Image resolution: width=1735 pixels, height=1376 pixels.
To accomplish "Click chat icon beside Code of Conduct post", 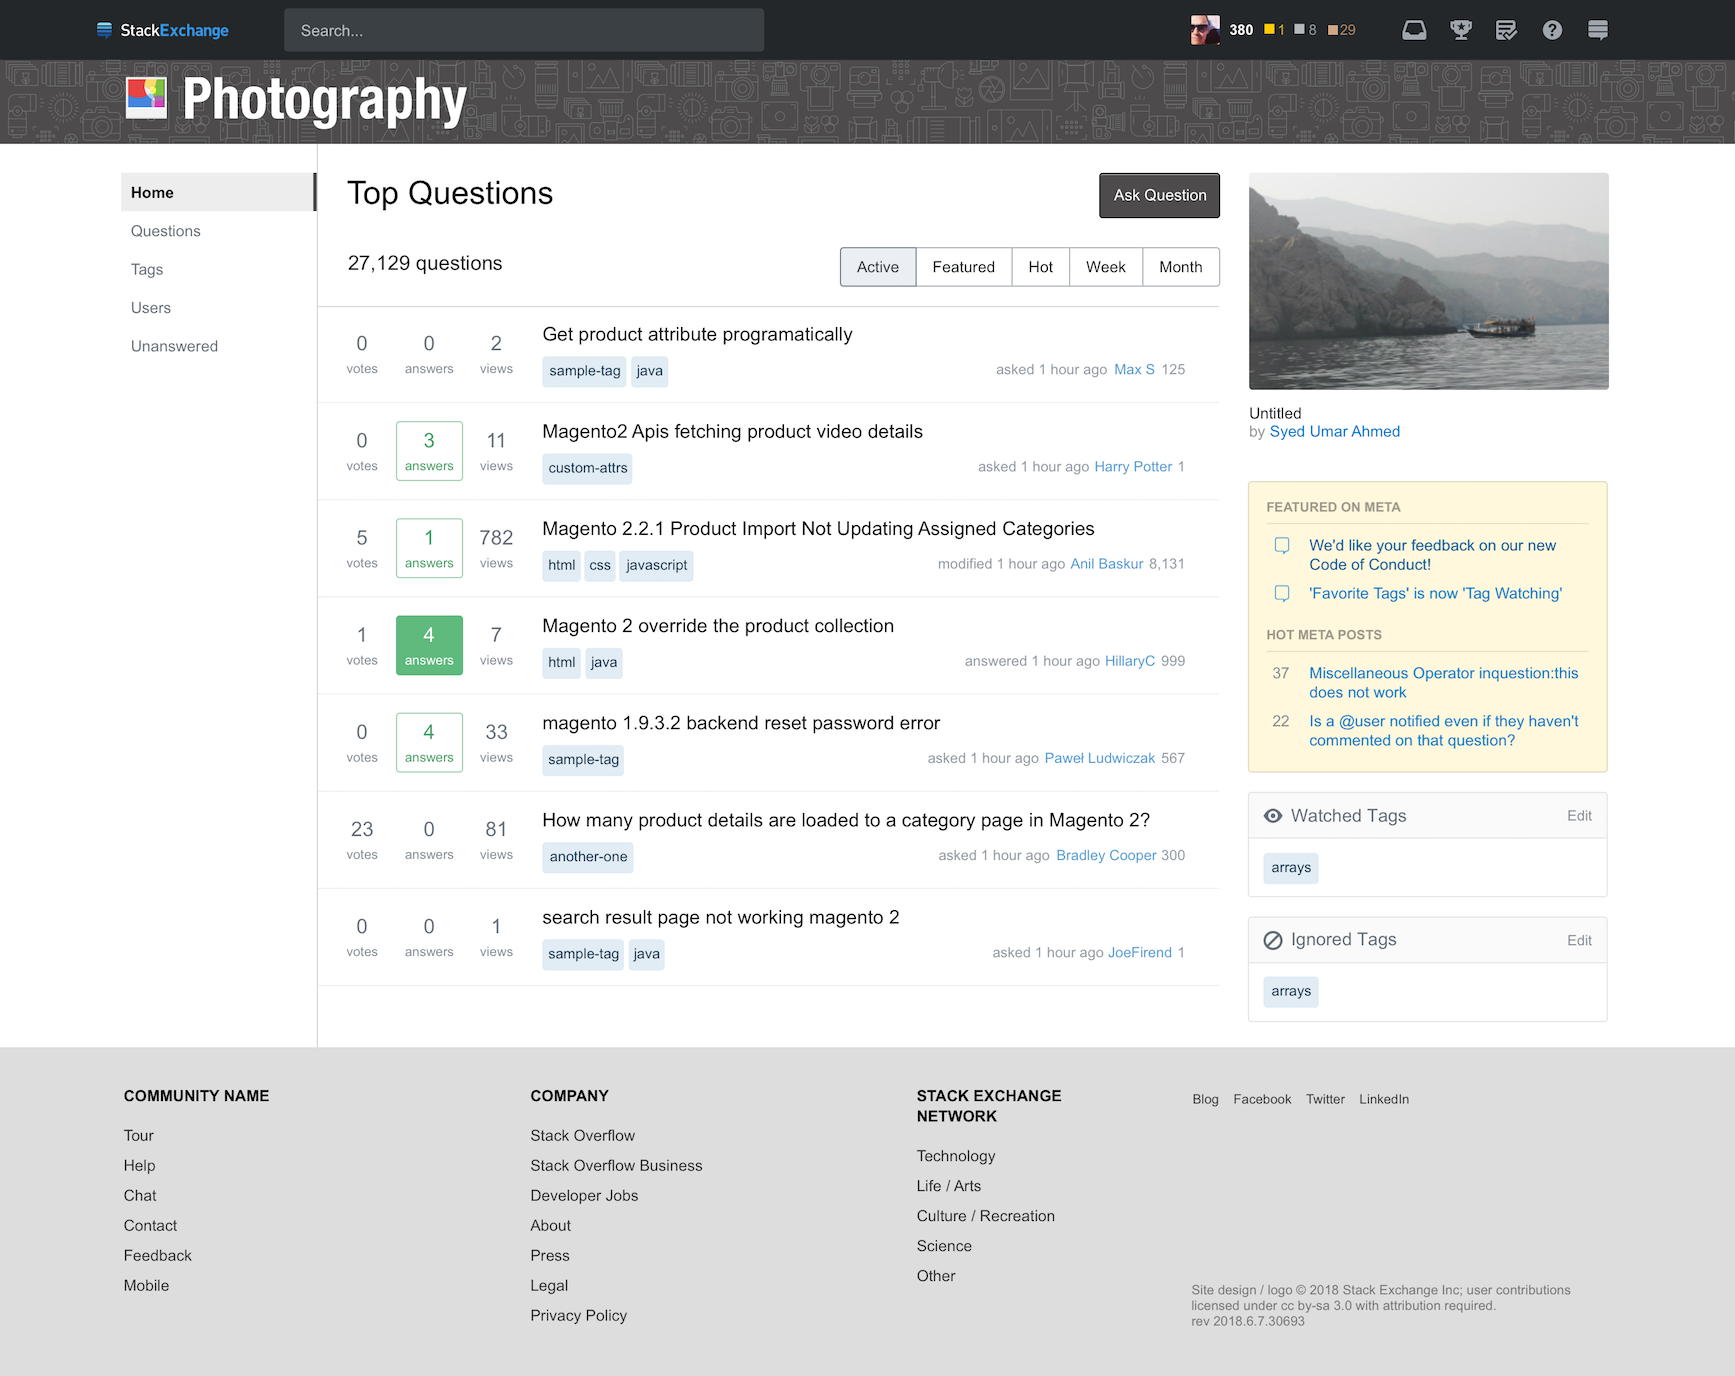I will tap(1282, 546).
